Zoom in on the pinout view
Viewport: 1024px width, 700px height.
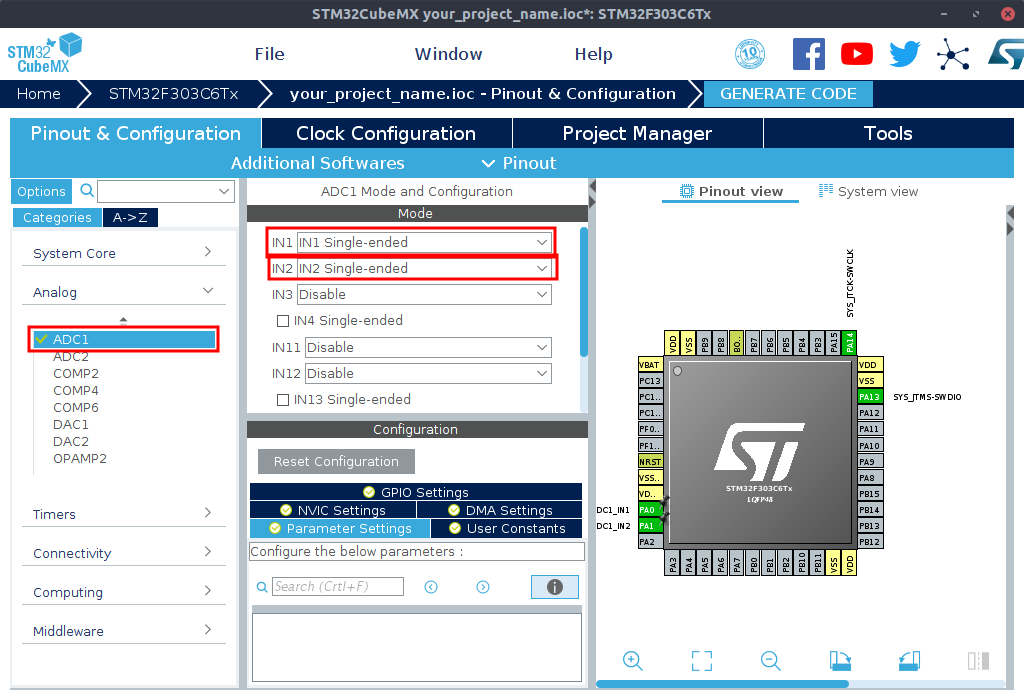(x=632, y=661)
